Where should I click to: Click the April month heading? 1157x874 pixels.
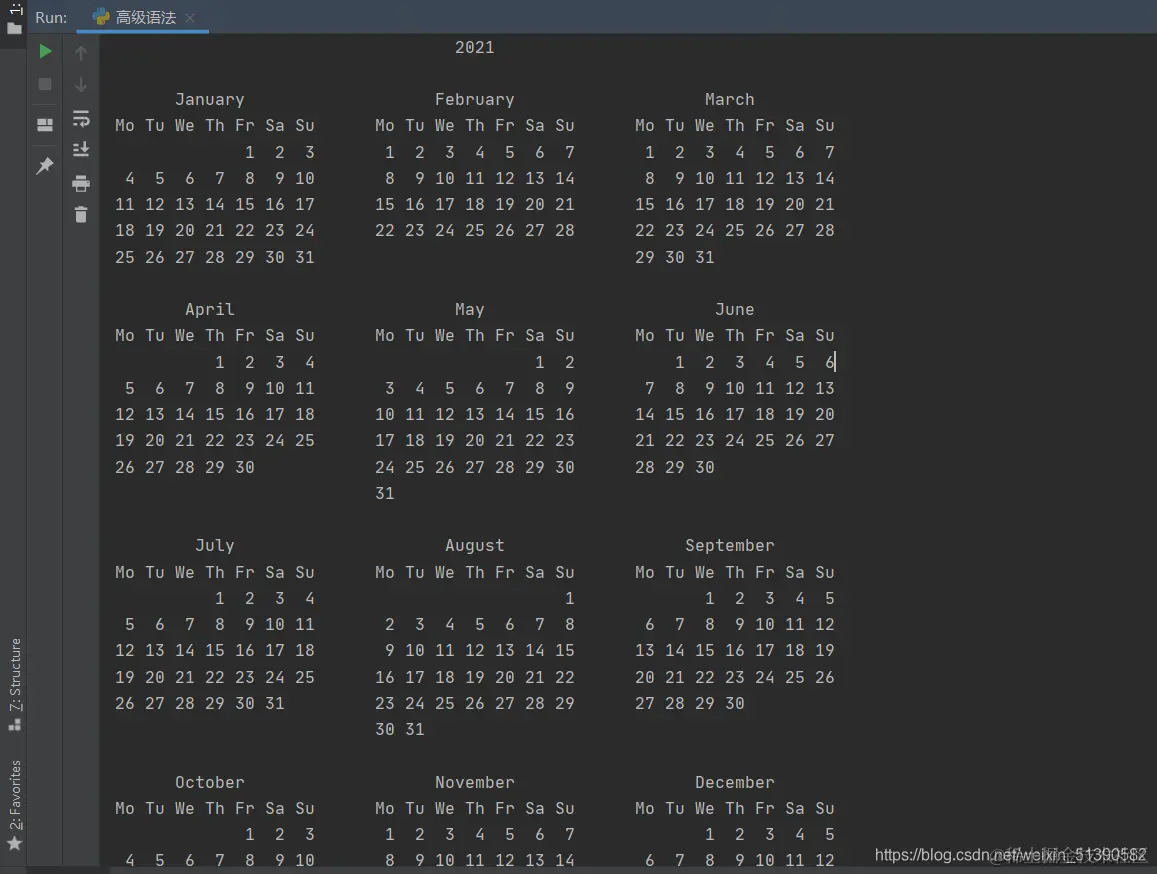click(x=210, y=309)
